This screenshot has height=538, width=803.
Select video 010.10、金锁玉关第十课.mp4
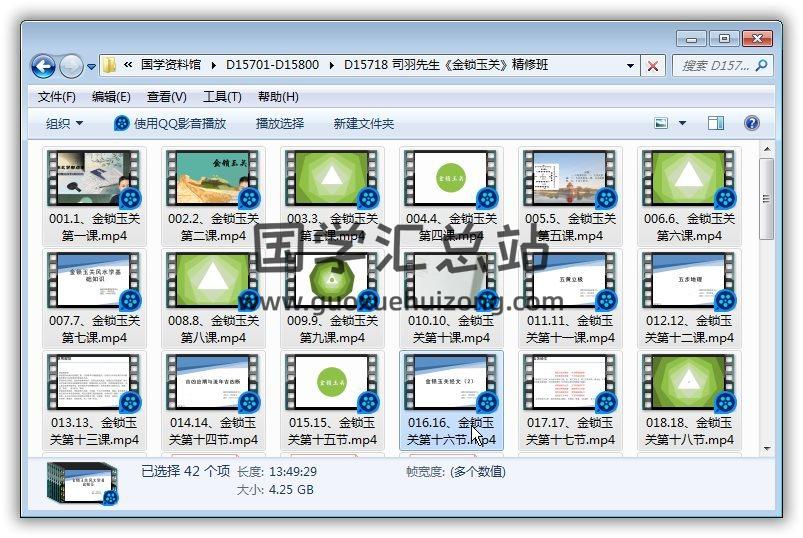[451, 298]
